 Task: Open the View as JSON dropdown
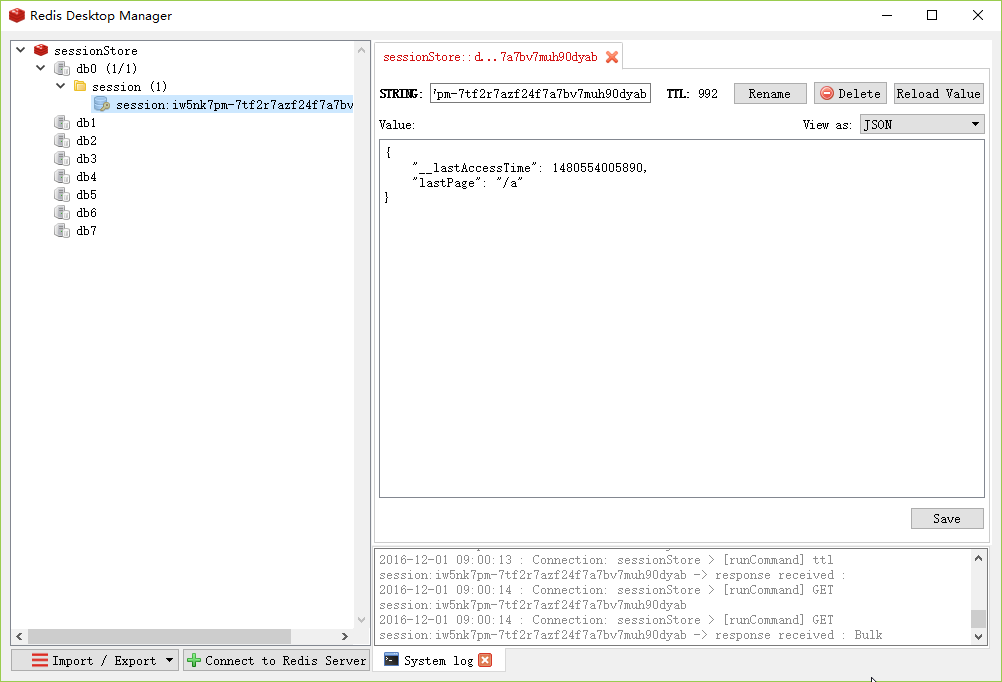pos(922,125)
